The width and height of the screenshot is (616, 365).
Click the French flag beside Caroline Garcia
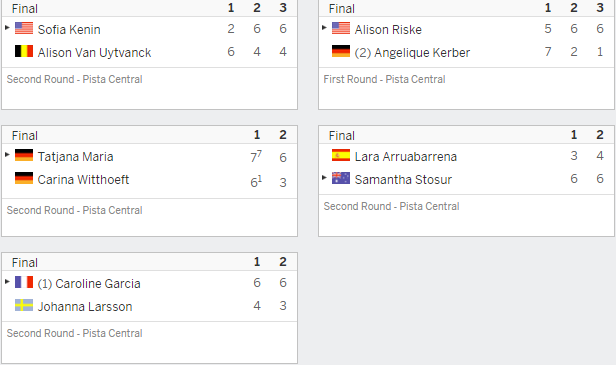pos(24,282)
